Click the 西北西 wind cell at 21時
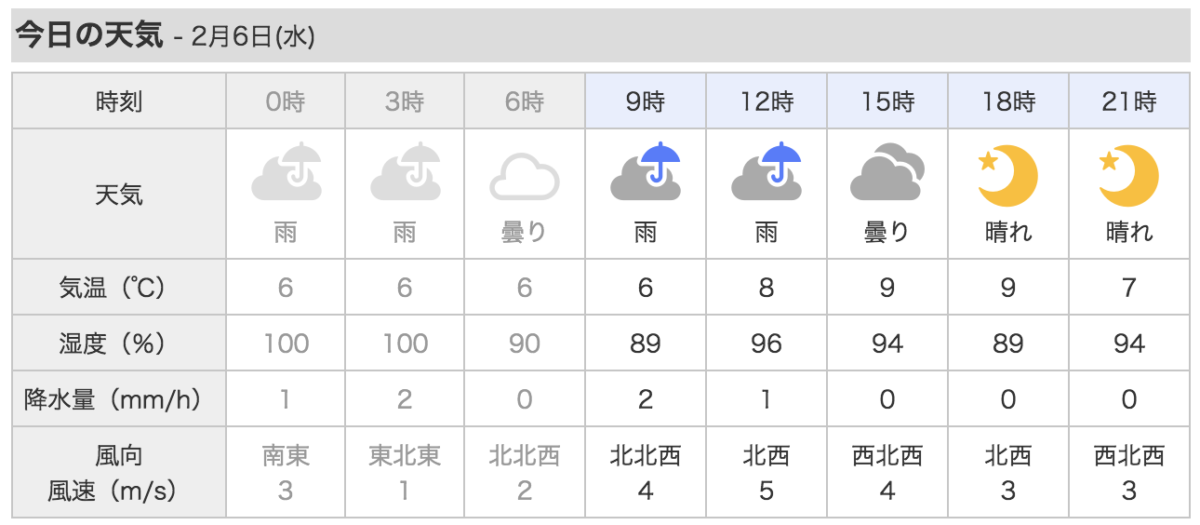The width and height of the screenshot is (1200, 525). point(1129,457)
